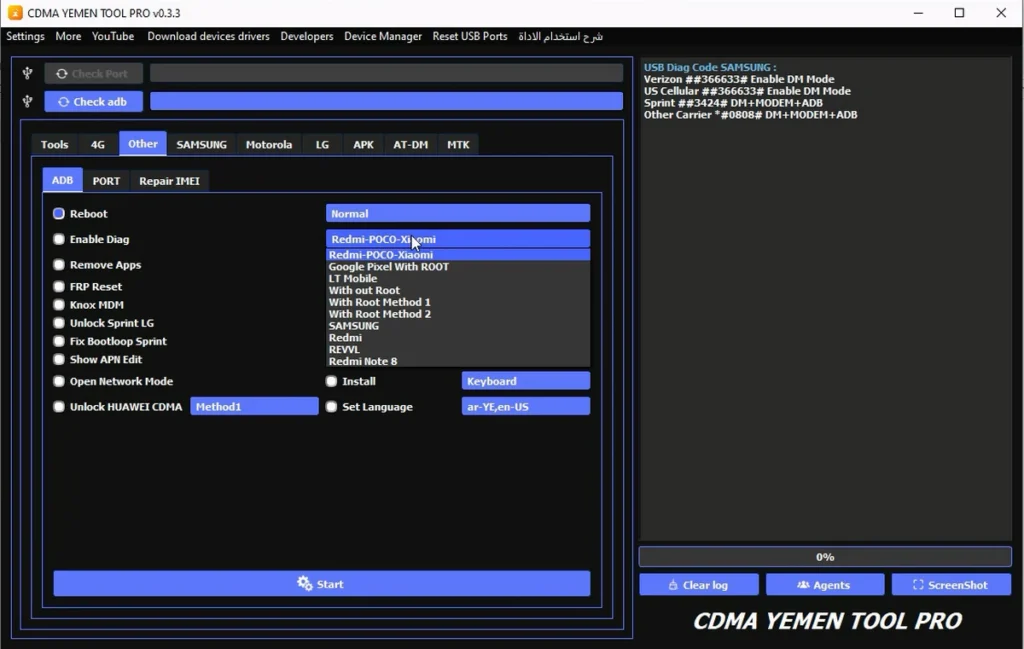The image size is (1024, 649).
Task: Click the 0% progress bar
Action: (825, 557)
